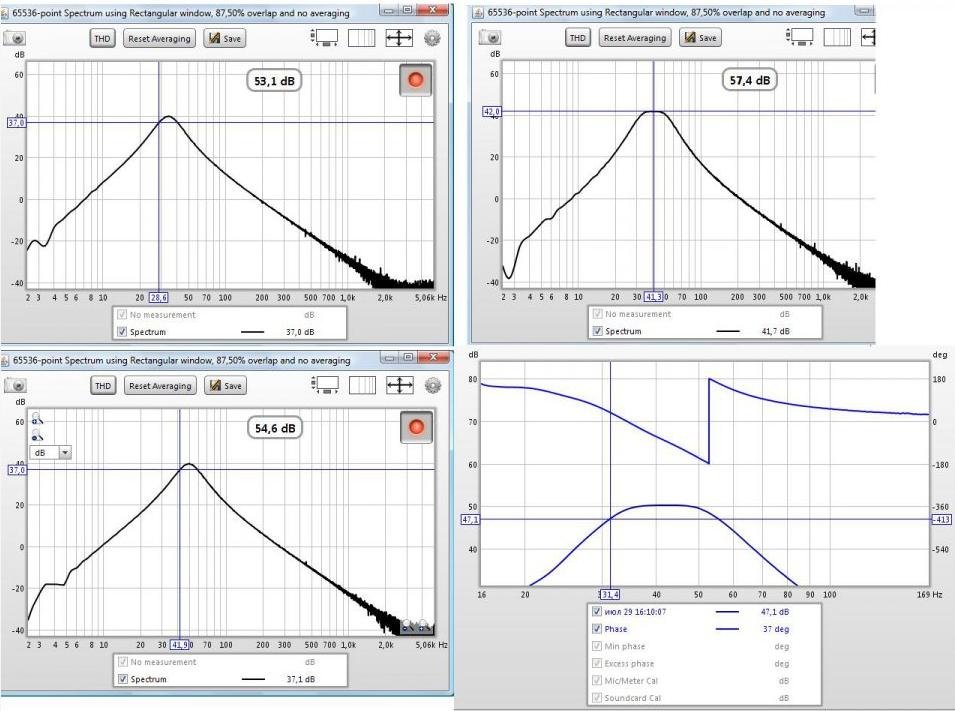Click the red record button in the 53,1 dB window
Screen dimensions: 955x711
(415, 80)
